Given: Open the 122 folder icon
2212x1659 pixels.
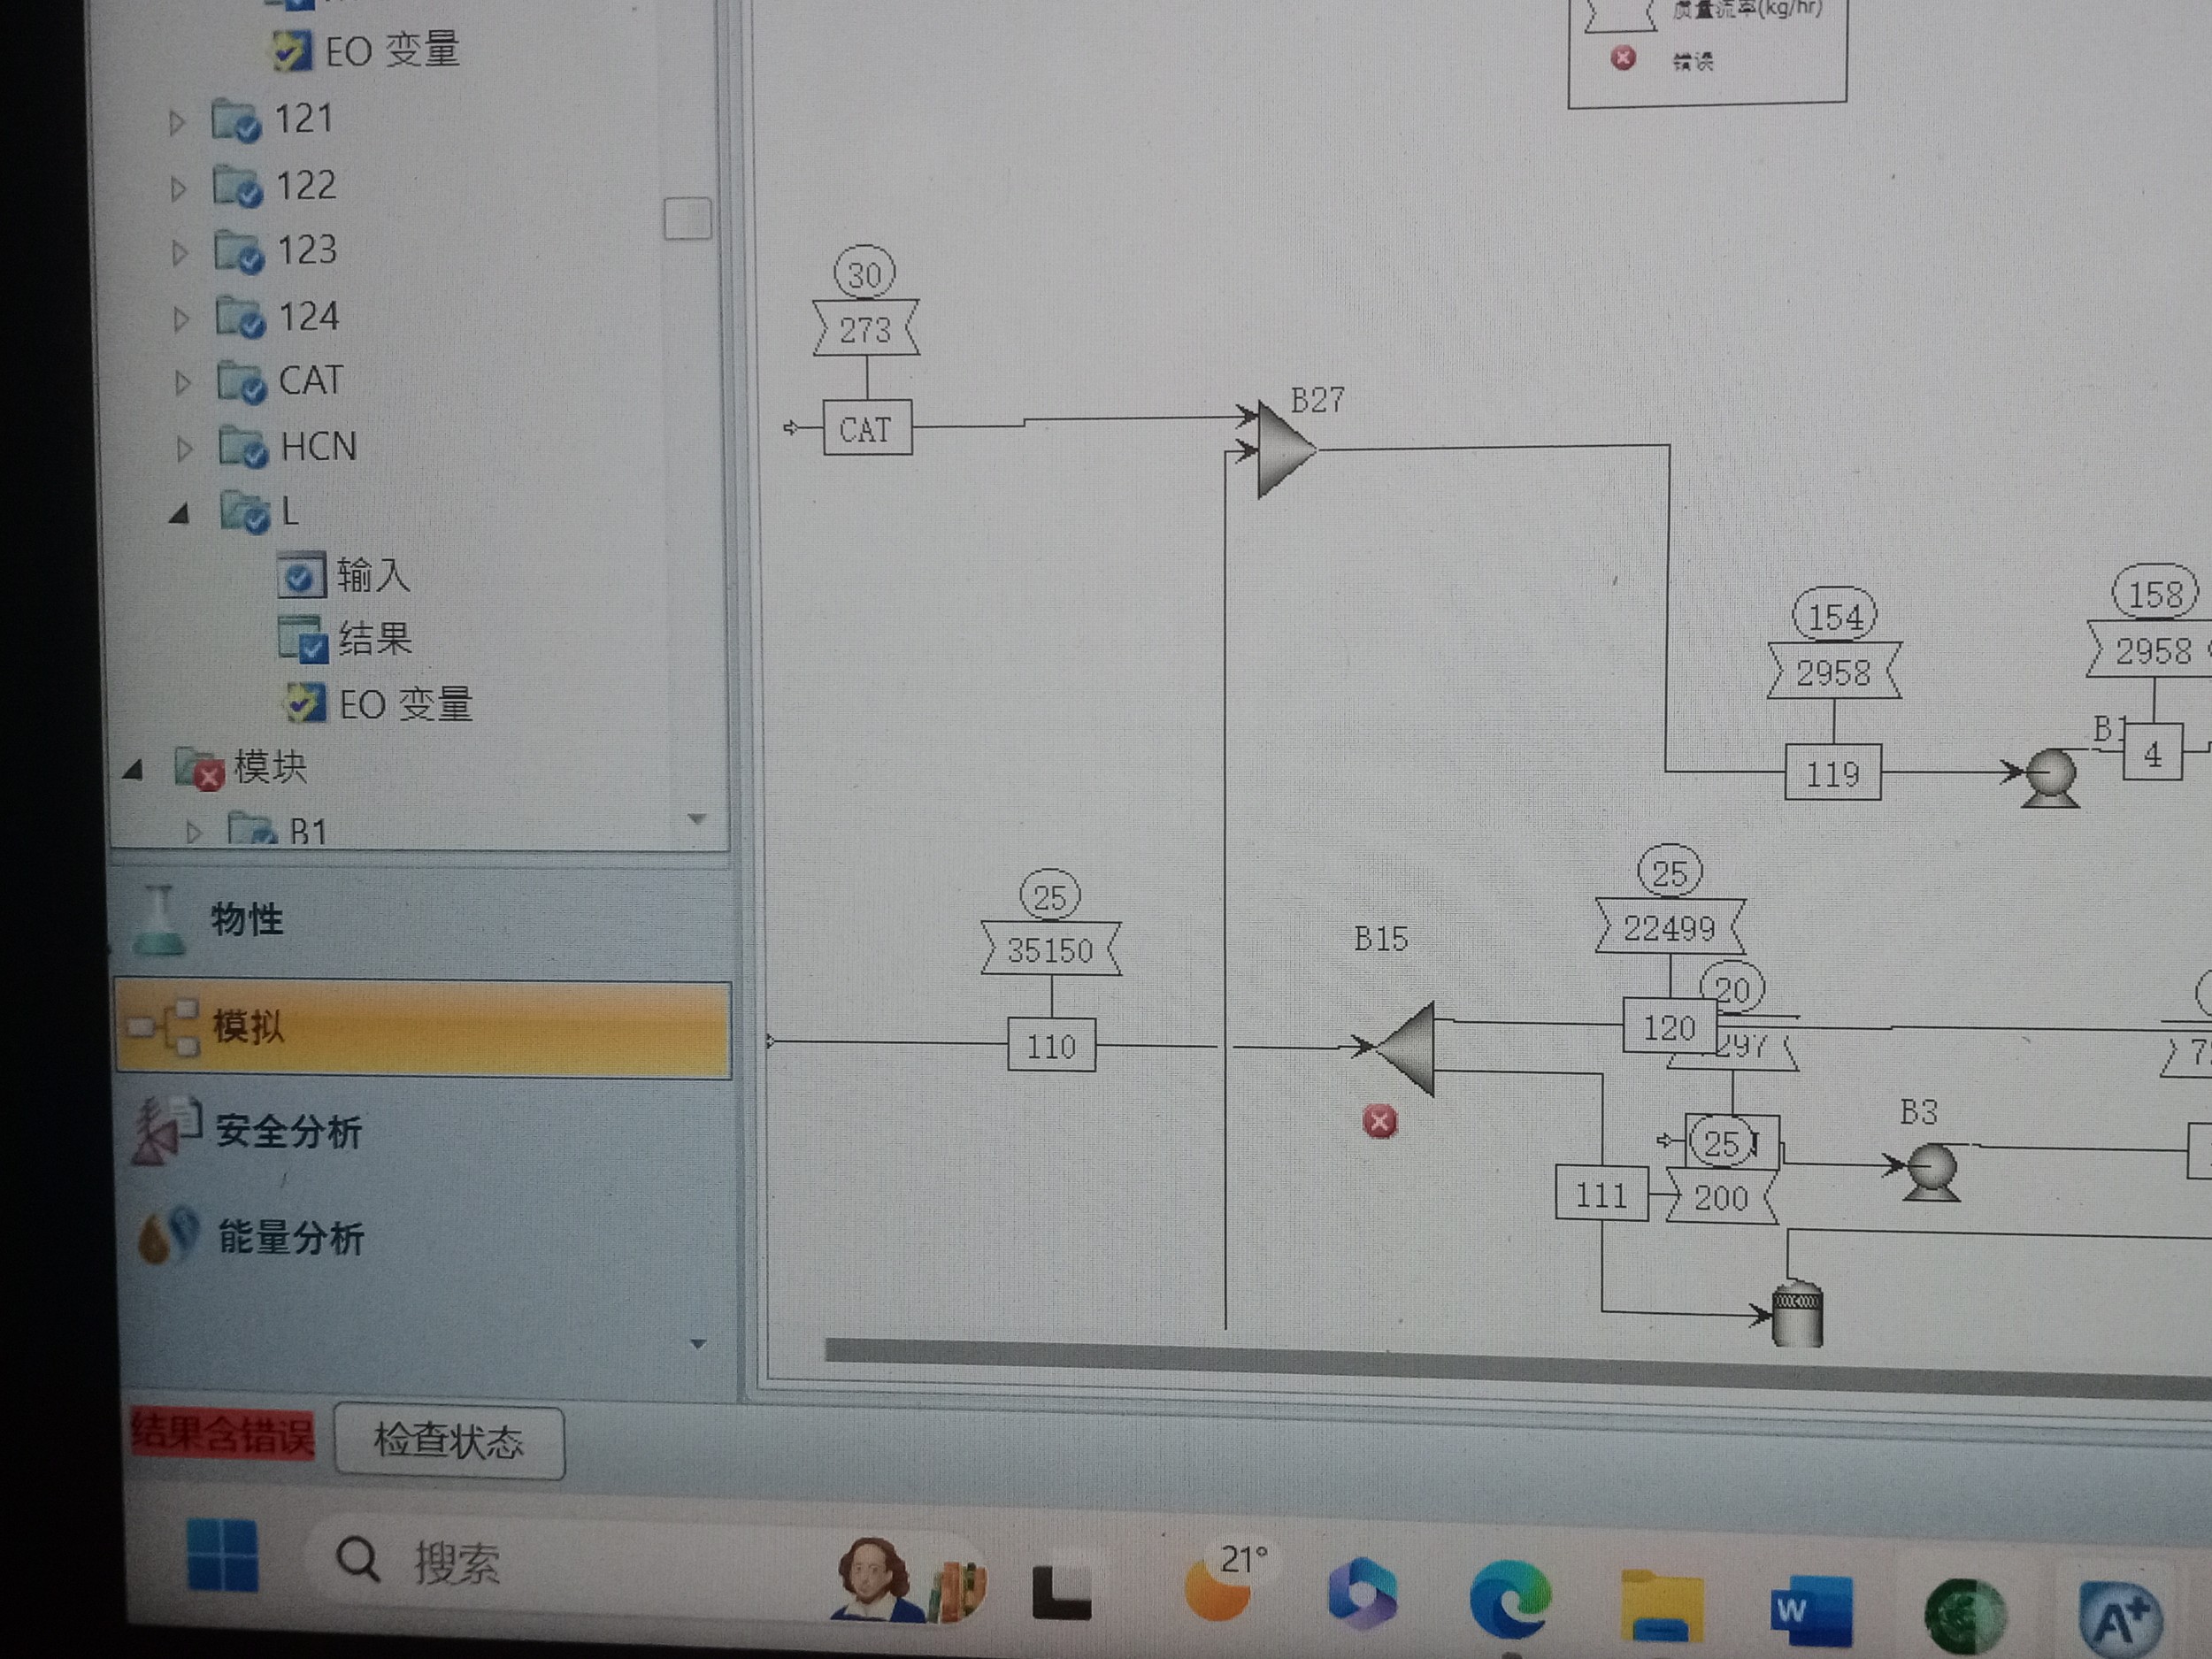Looking at the screenshot, I should [x=238, y=187].
